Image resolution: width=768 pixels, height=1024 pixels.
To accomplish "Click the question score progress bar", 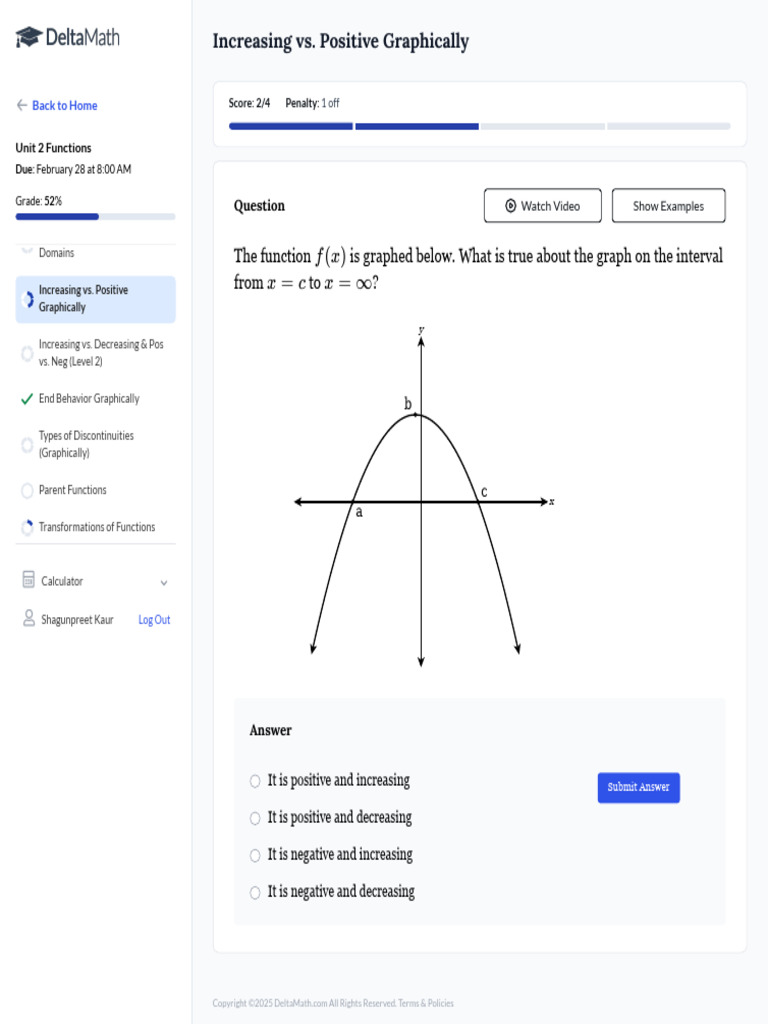I will [479, 126].
